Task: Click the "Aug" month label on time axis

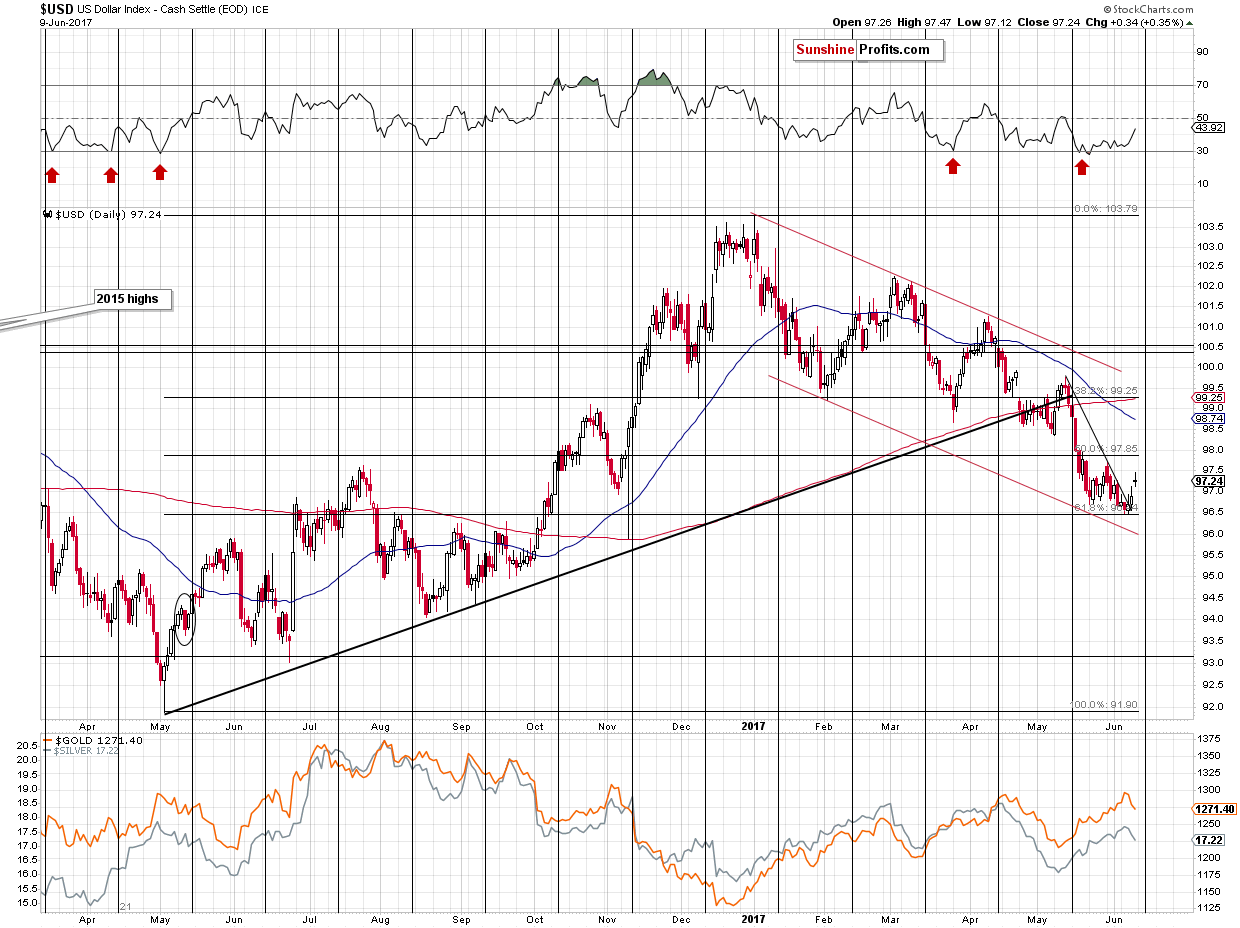Action: coord(380,726)
